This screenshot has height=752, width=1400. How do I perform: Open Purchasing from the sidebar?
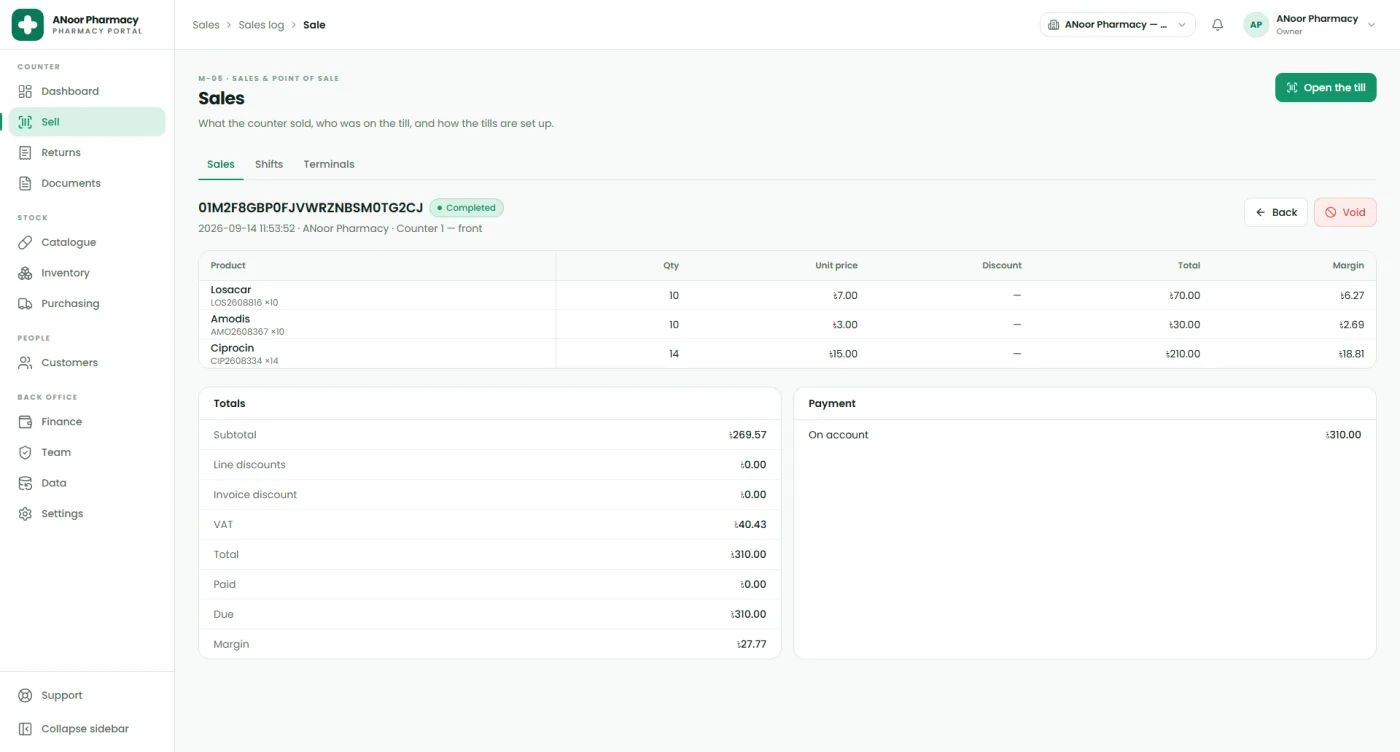pyautogui.click(x=87, y=303)
